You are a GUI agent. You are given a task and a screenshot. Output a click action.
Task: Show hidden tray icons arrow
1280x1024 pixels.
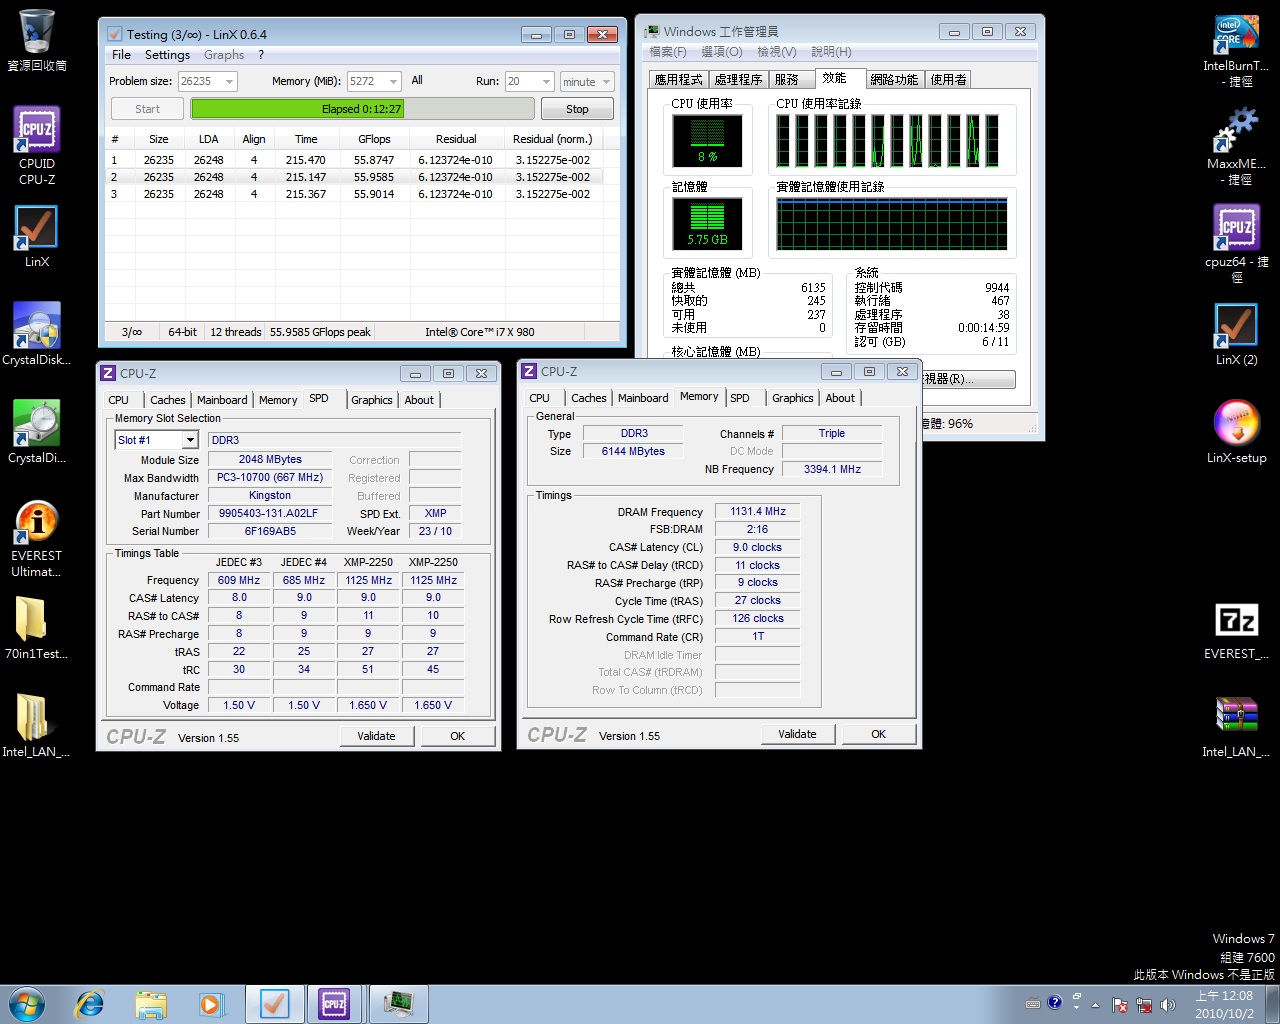(1096, 1004)
